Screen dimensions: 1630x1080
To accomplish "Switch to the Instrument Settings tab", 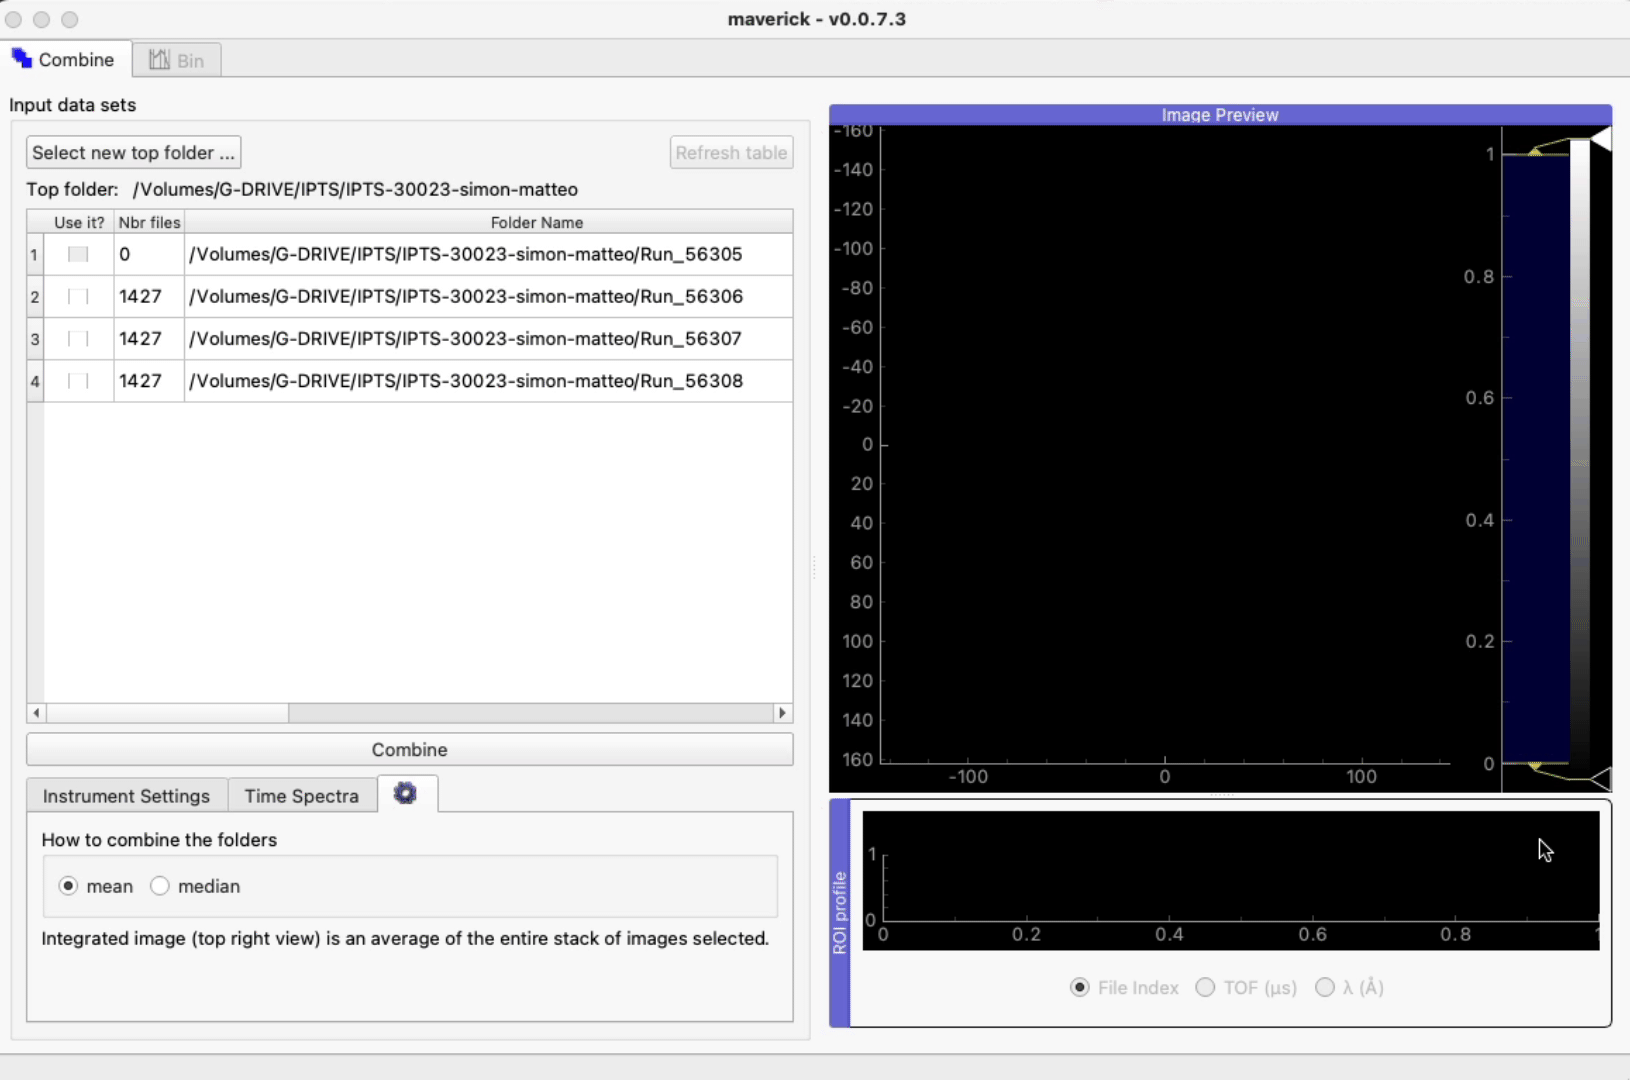I will click(x=126, y=796).
